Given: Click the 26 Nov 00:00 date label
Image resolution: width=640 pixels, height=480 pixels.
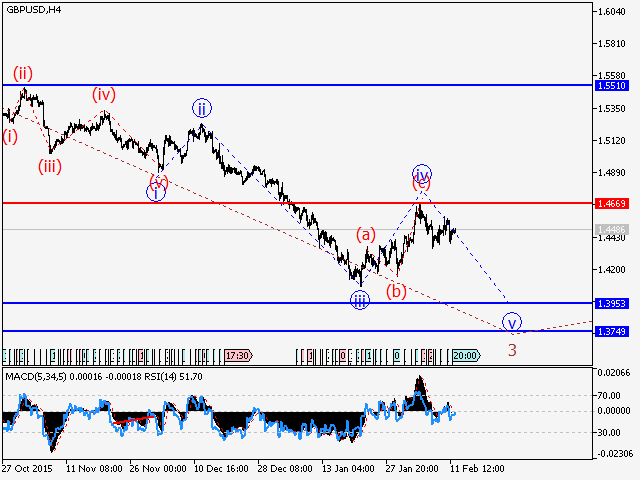Looking at the screenshot, I should [x=158, y=469].
